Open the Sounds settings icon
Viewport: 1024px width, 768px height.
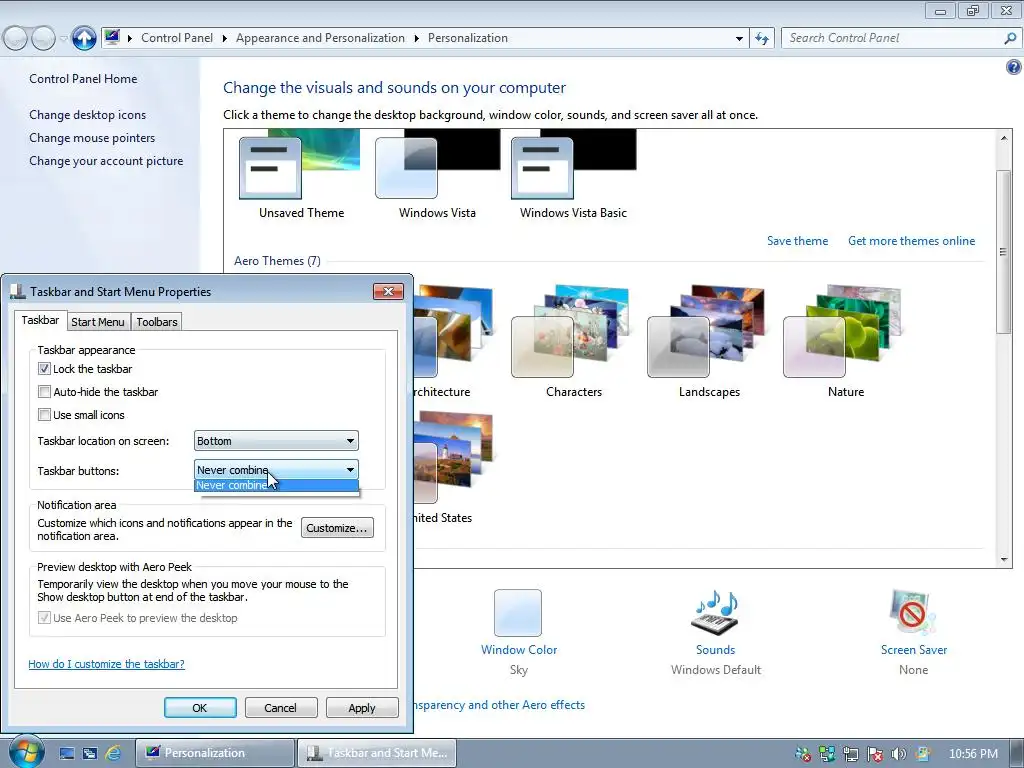715,613
